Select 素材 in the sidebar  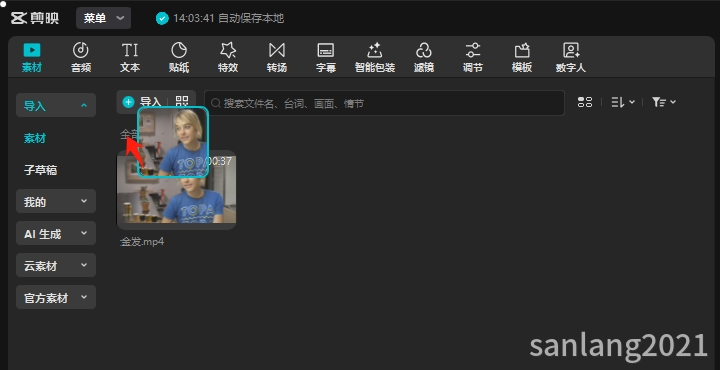(35, 138)
